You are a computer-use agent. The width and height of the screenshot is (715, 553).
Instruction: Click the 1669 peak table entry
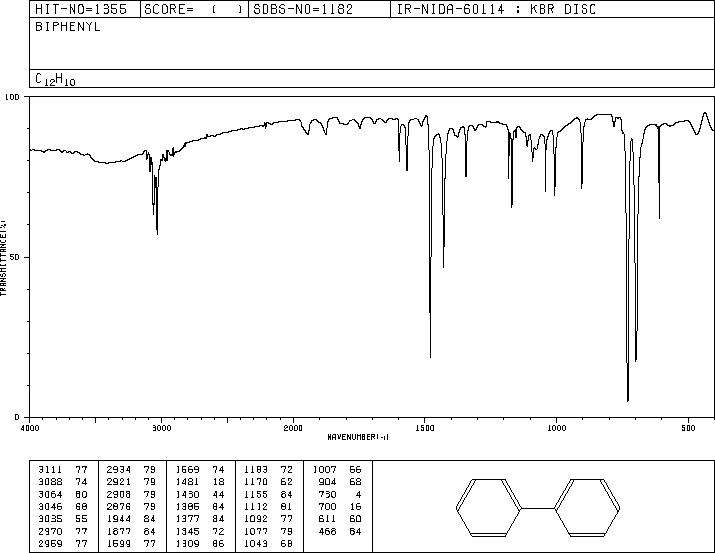point(200,470)
